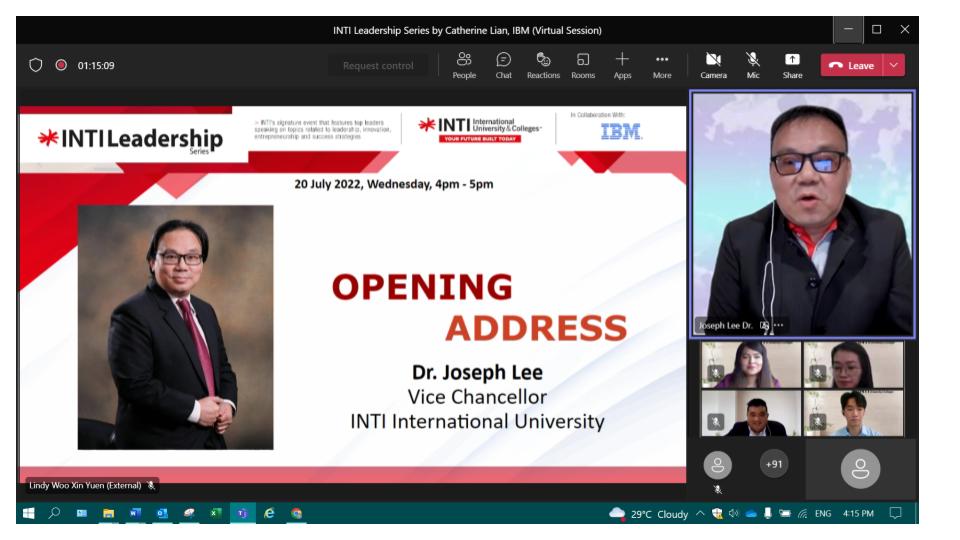Open More actions menu
The width and height of the screenshot is (960, 540).
coord(662,66)
